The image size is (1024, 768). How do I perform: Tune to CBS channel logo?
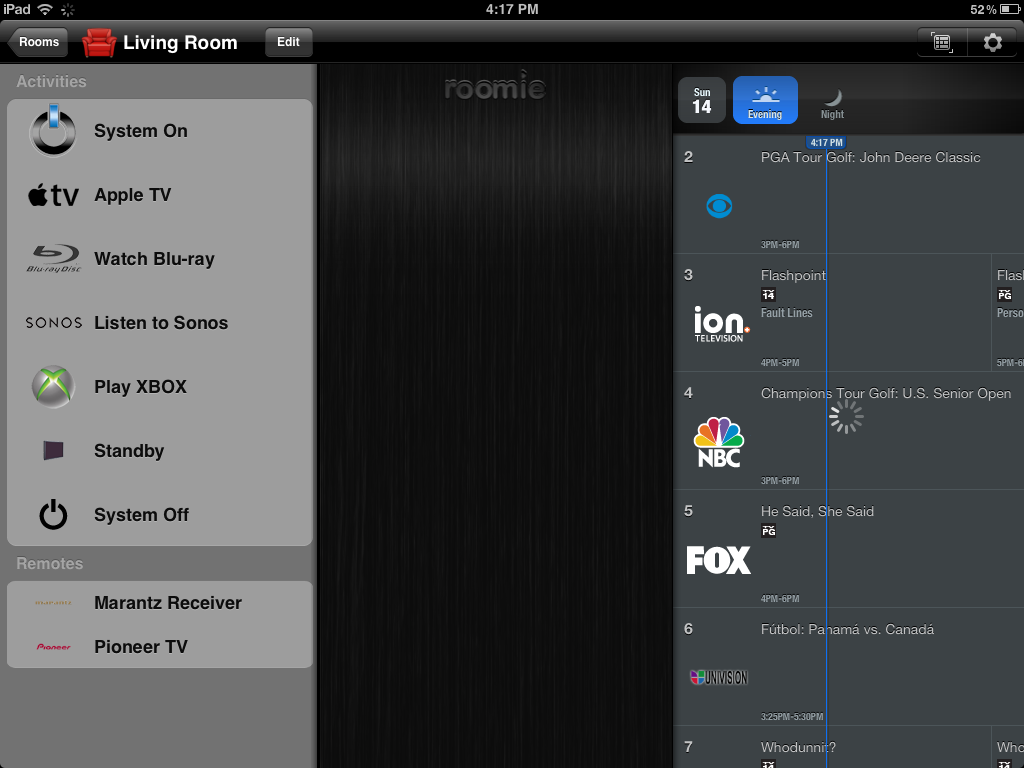click(x=719, y=206)
